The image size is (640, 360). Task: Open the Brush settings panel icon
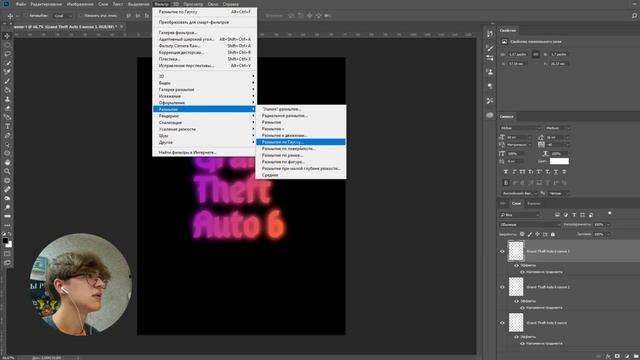[490, 48]
